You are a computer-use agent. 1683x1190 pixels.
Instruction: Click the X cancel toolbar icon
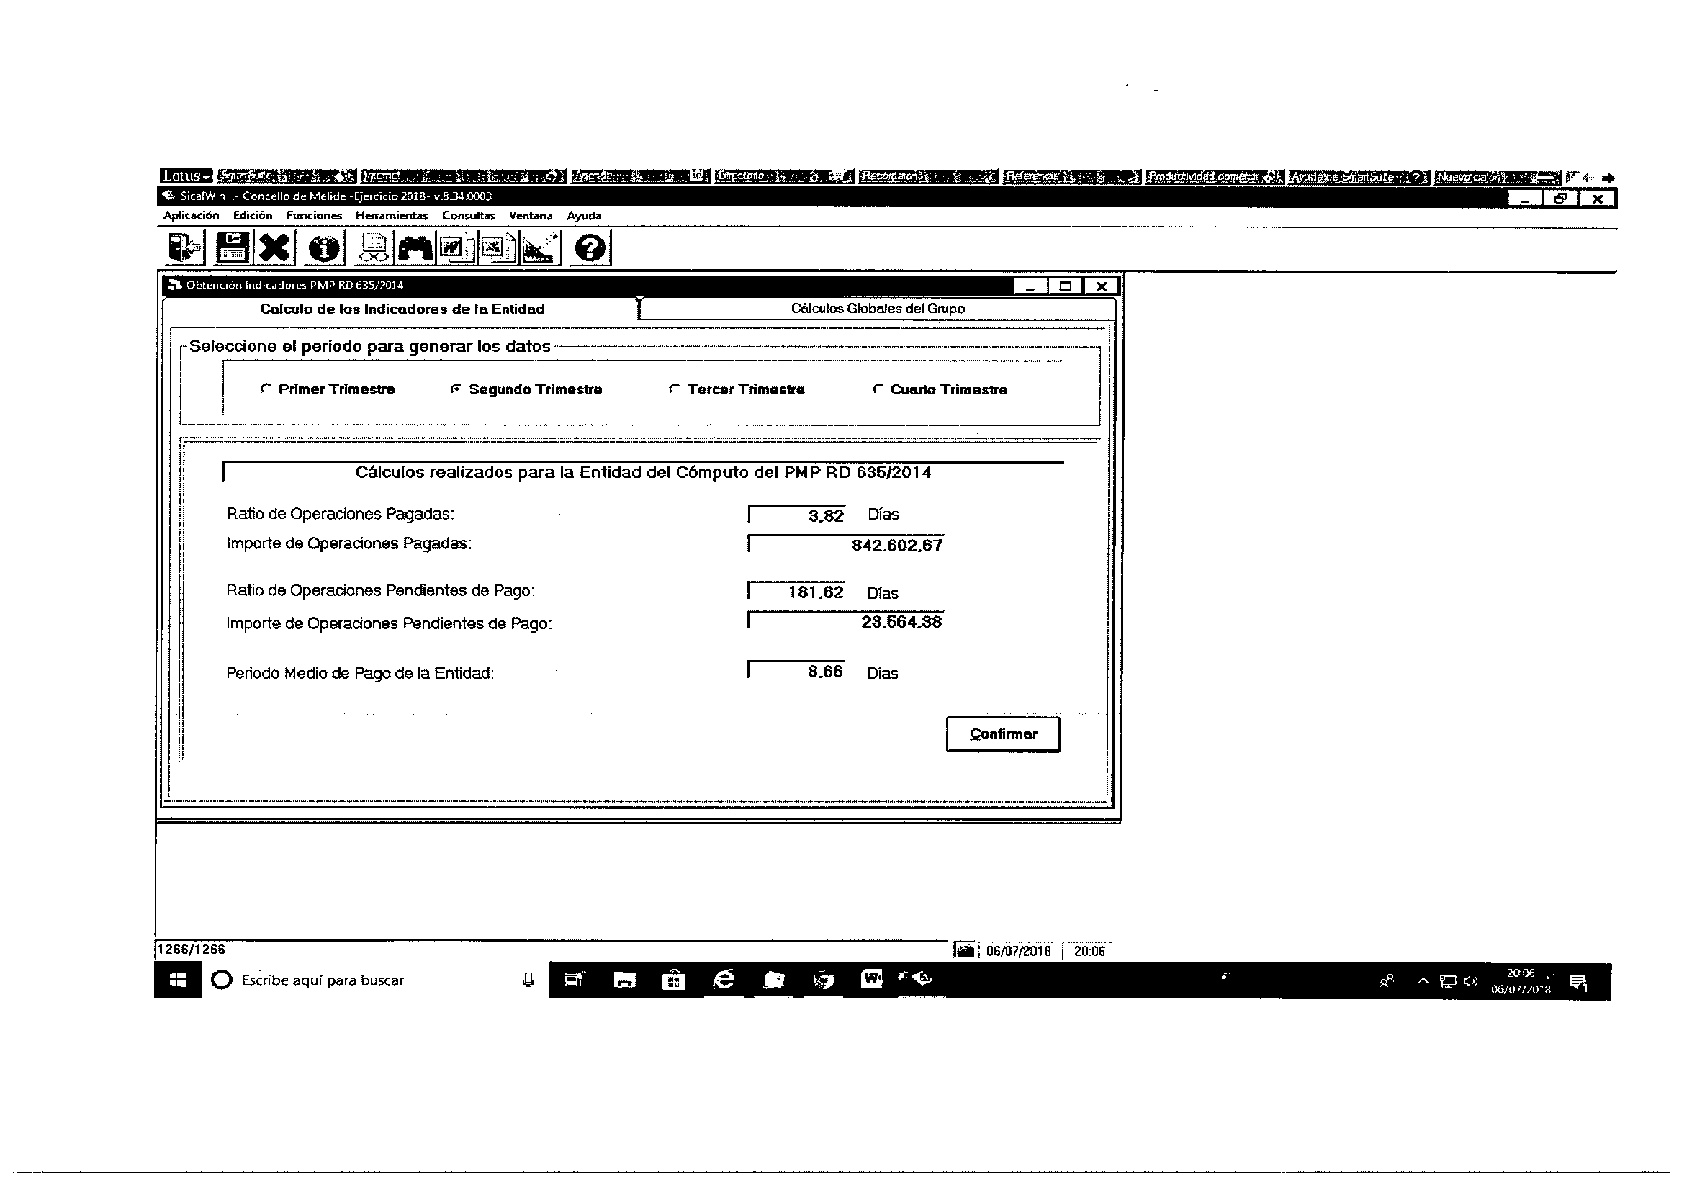tap(275, 247)
